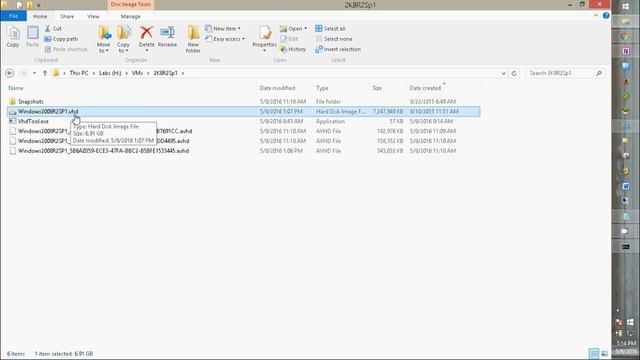Image resolution: width=640 pixels, height=360 pixels.
Task: Click Invert selection
Action: (338, 49)
